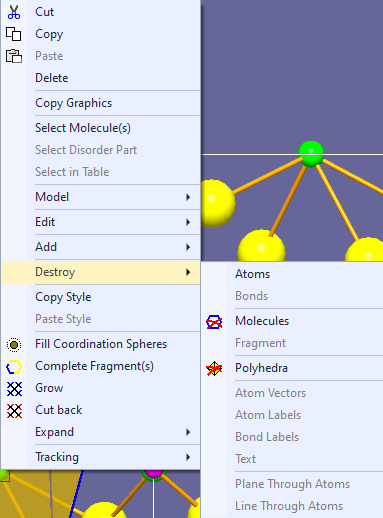The height and width of the screenshot is (518, 383).
Task: Expand the Add submenu arrow
Action: [x=188, y=247]
